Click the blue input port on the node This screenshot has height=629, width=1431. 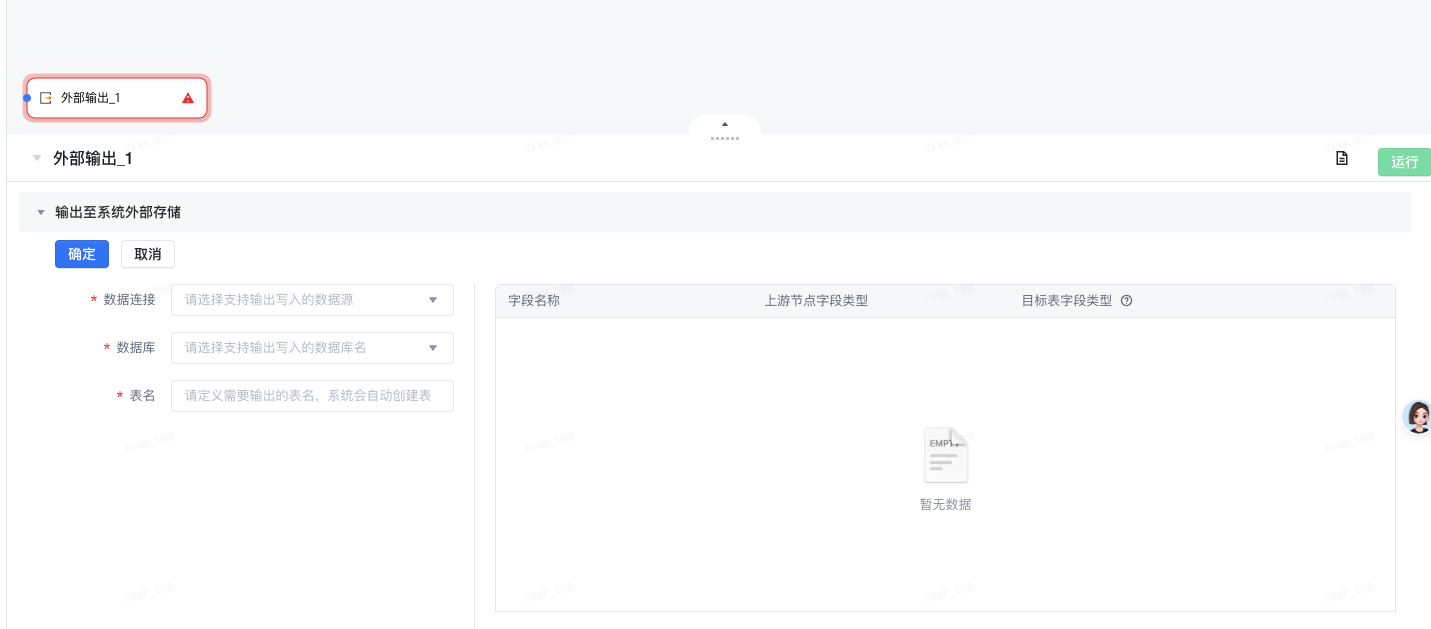pyautogui.click(x=27, y=98)
